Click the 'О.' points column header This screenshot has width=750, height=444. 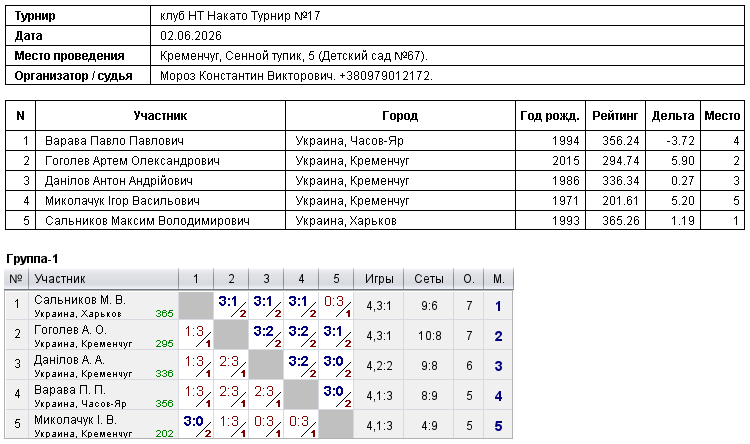469,279
